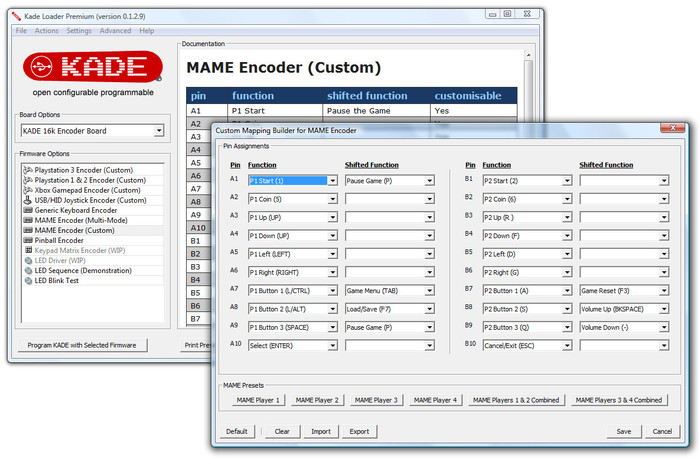This screenshot has height=458, width=700.
Task: Click the LED Sequence (Demonstration) icon
Action: 28,271
